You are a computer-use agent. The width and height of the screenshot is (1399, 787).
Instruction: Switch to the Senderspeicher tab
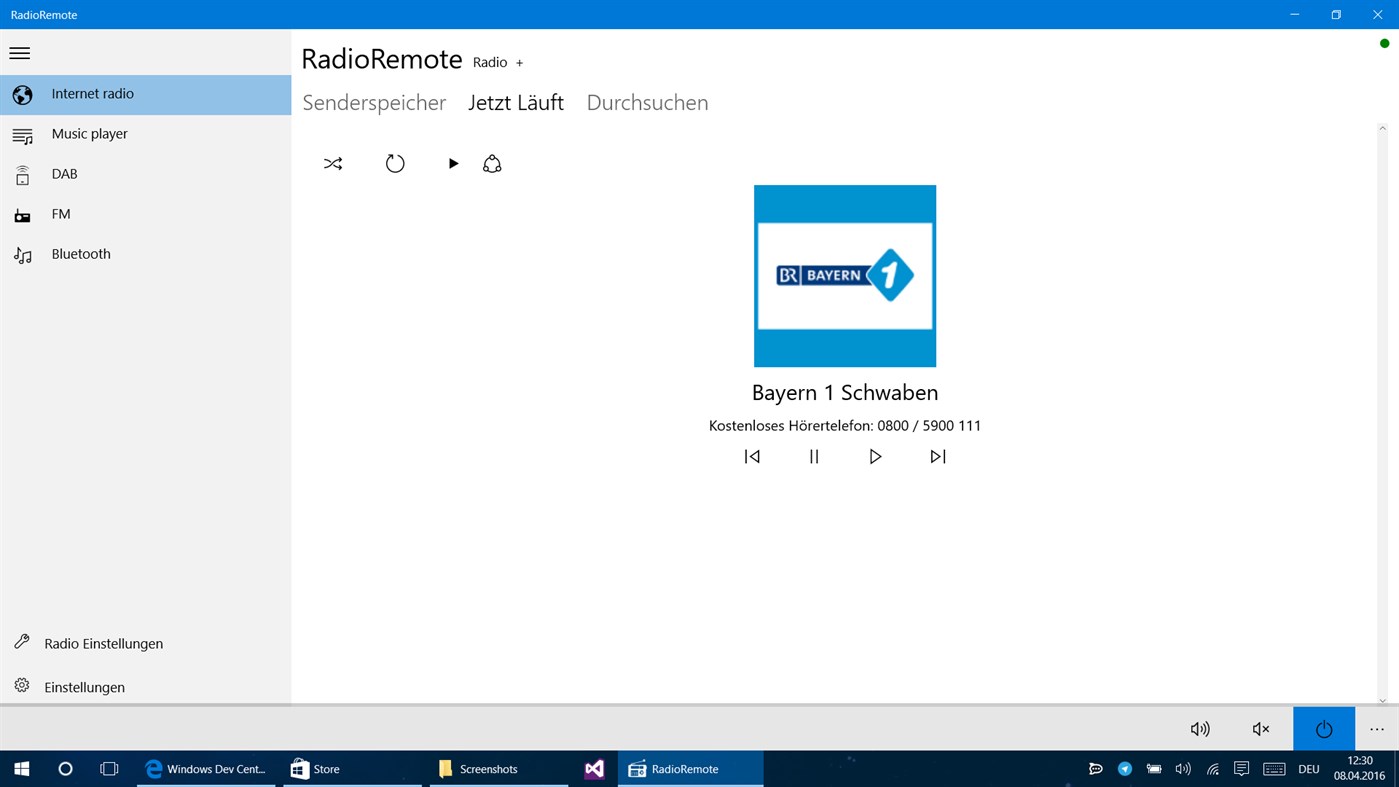374,102
